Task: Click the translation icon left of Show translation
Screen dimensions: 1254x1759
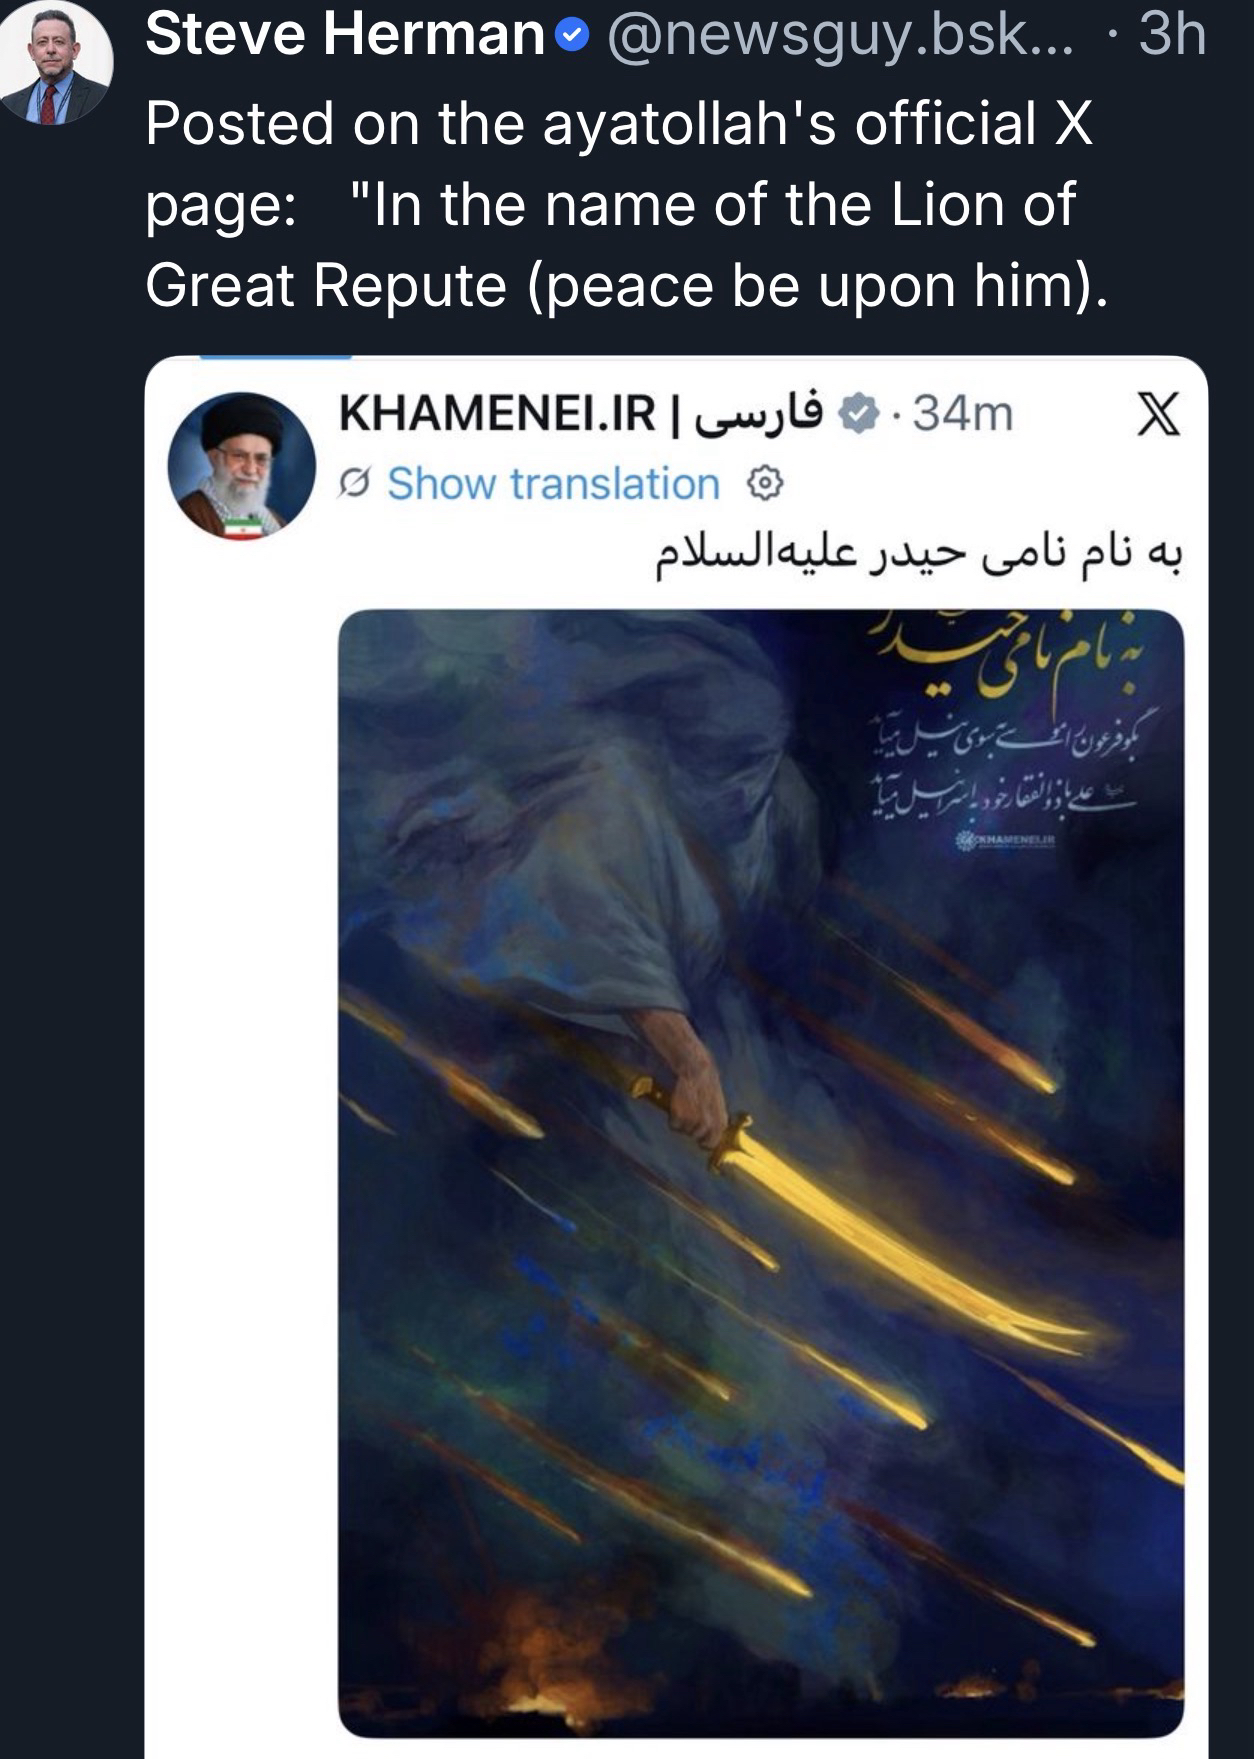Action: click(x=355, y=484)
